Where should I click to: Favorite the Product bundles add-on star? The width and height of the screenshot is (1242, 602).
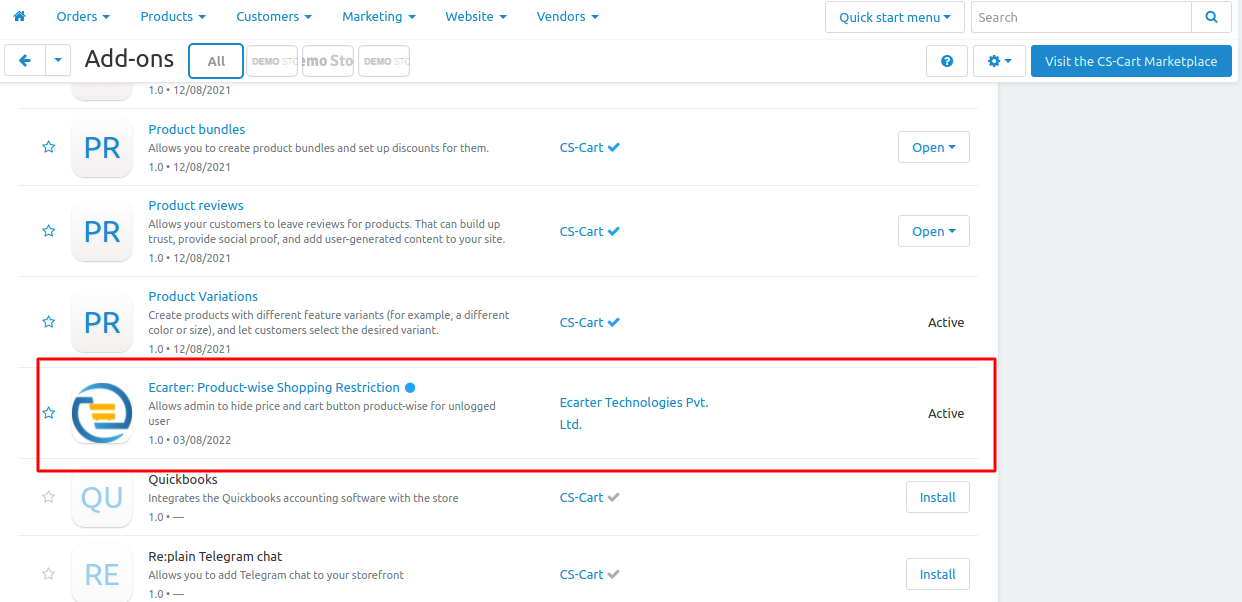point(48,147)
